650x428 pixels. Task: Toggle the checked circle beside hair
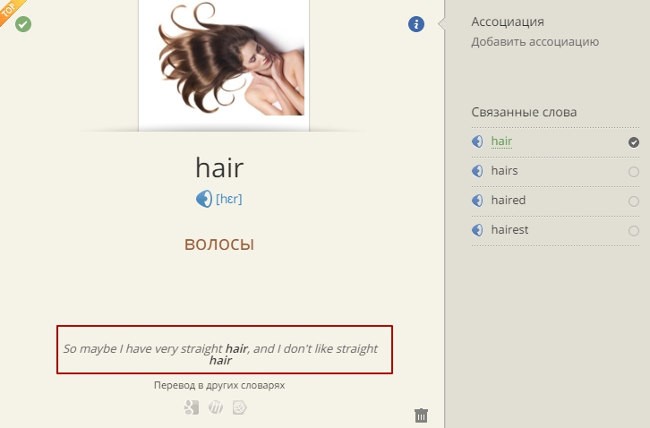pos(633,142)
